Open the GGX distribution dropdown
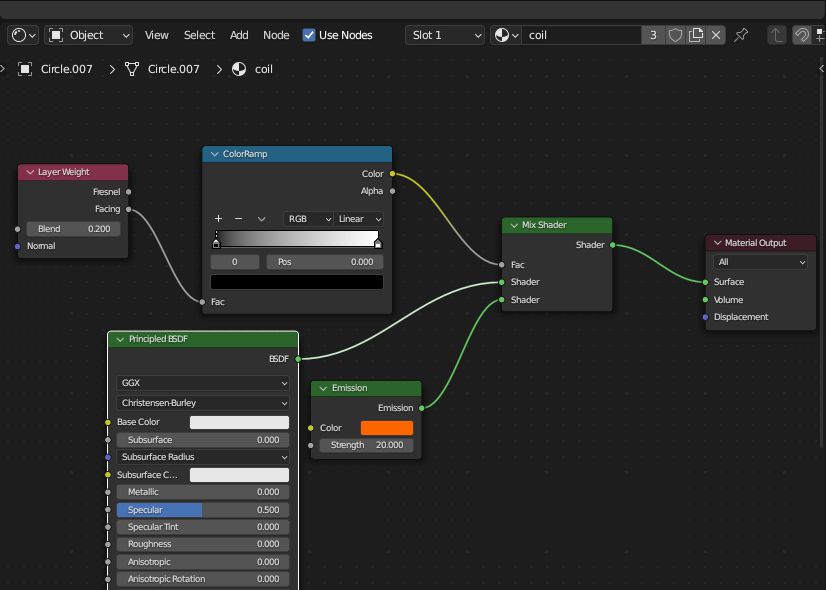 pyautogui.click(x=203, y=383)
